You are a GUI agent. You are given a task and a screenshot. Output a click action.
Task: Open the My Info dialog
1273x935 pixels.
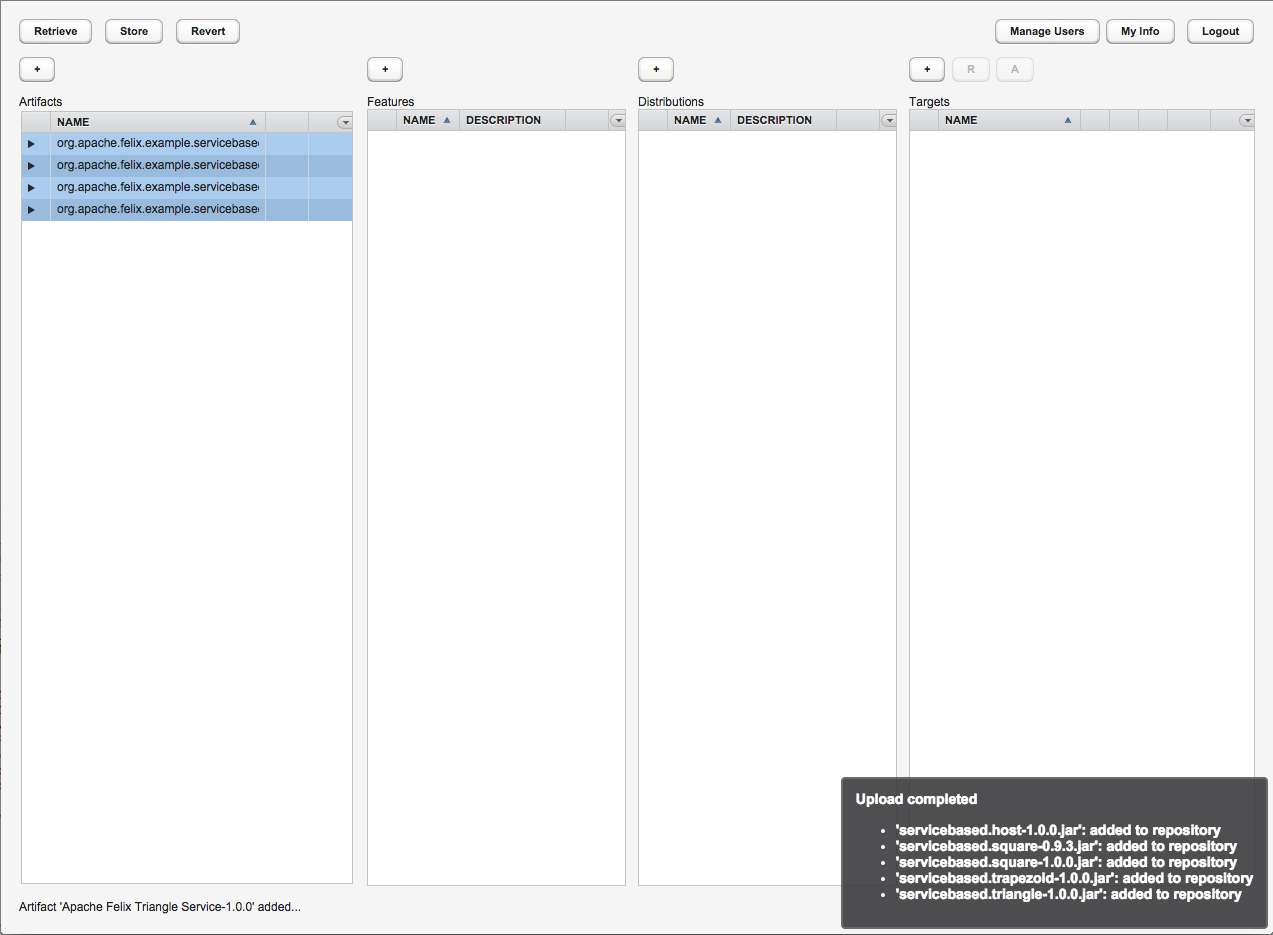click(x=1140, y=31)
